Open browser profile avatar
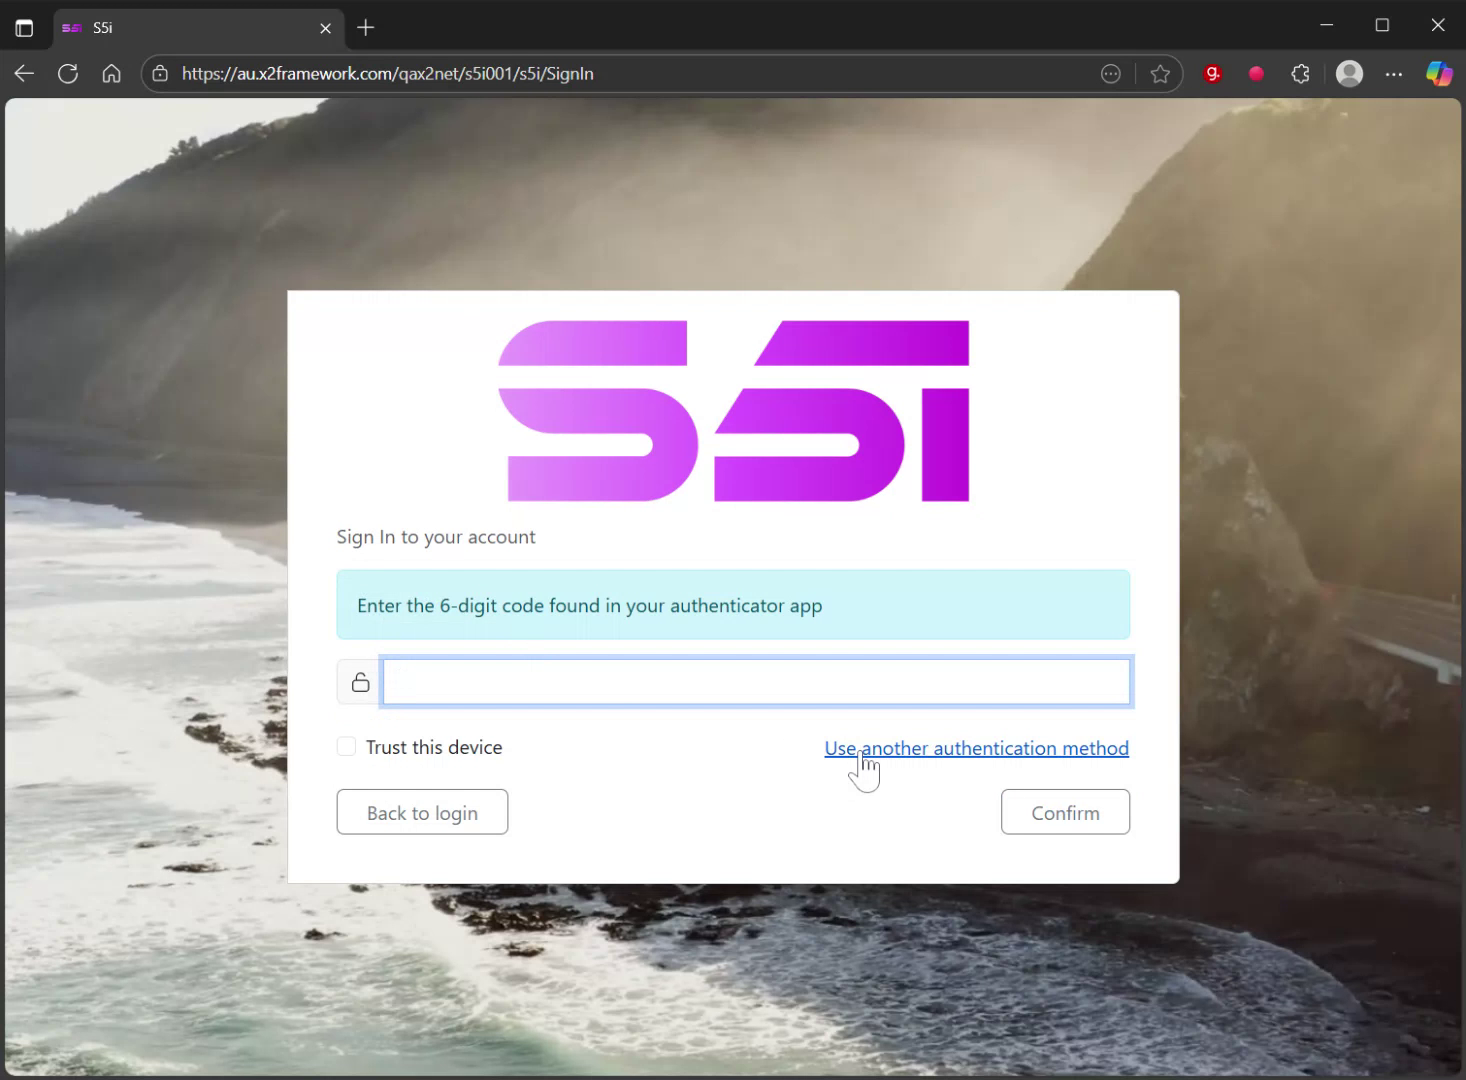 (x=1350, y=74)
